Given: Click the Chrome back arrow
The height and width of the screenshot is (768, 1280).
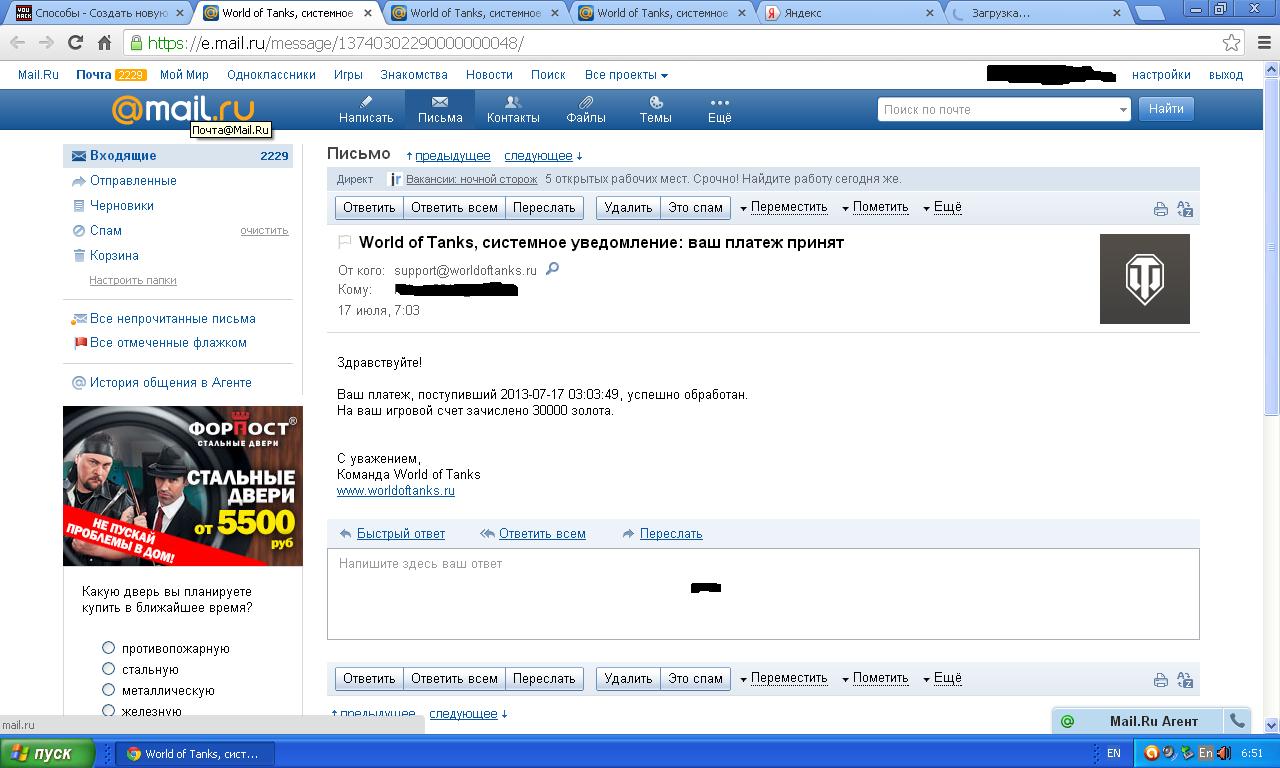Looking at the screenshot, I should [x=18, y=43].
